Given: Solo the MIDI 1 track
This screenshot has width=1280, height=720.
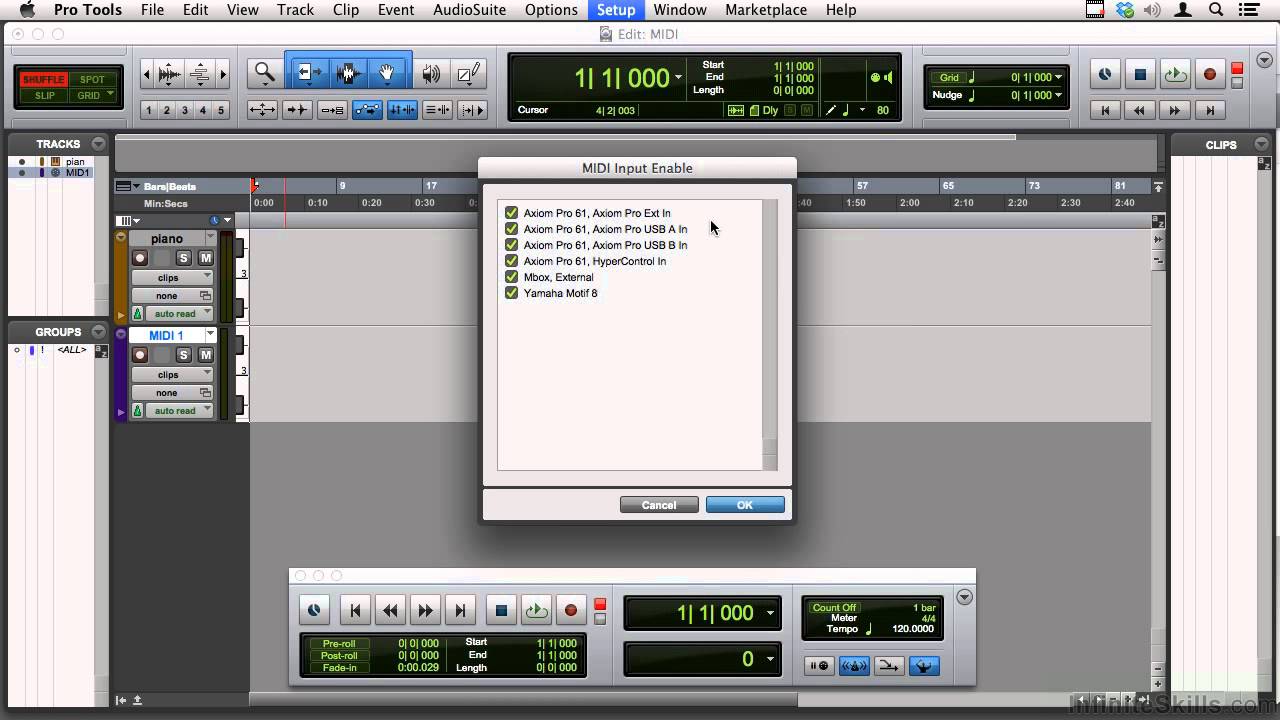Looking at the screenshot, I should click(x=183, y=355).
